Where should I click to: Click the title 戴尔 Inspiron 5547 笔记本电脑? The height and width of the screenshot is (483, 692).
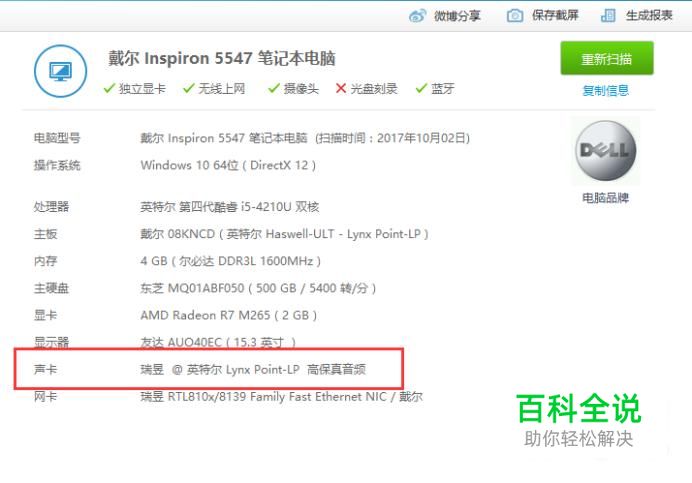coord(222,58)
